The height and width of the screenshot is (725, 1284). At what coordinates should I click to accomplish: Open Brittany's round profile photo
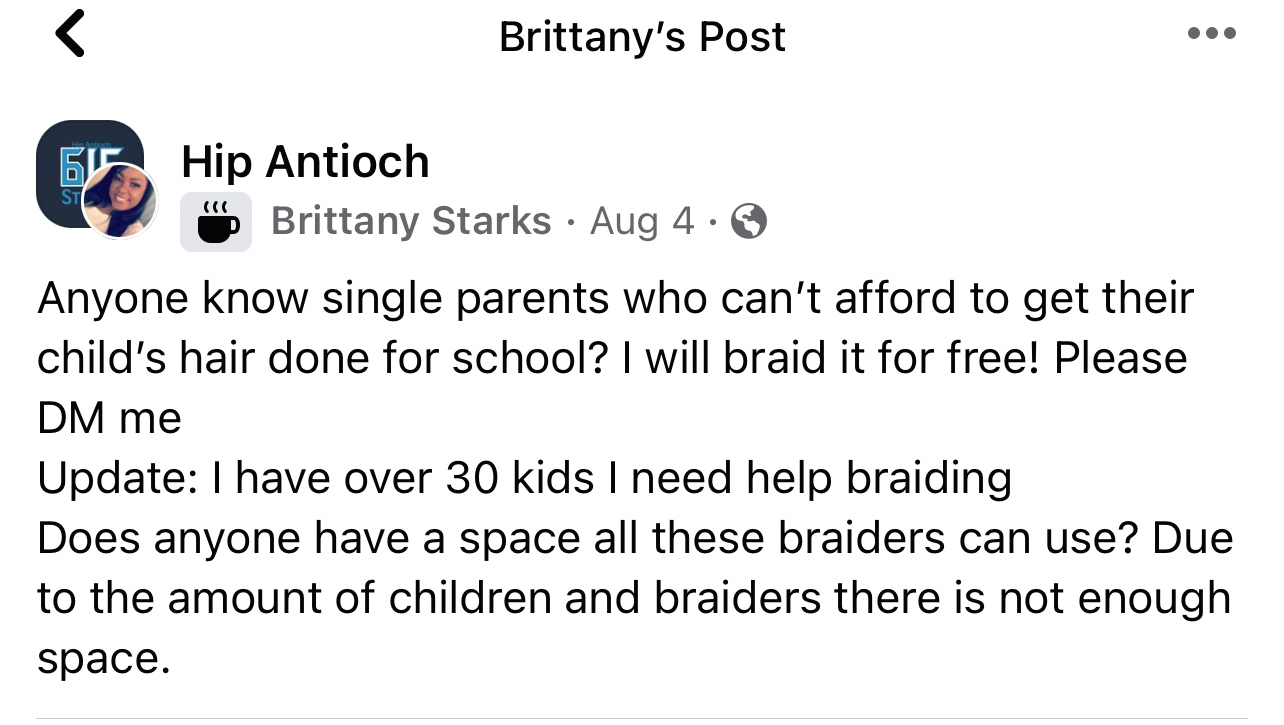coord(119,201)
